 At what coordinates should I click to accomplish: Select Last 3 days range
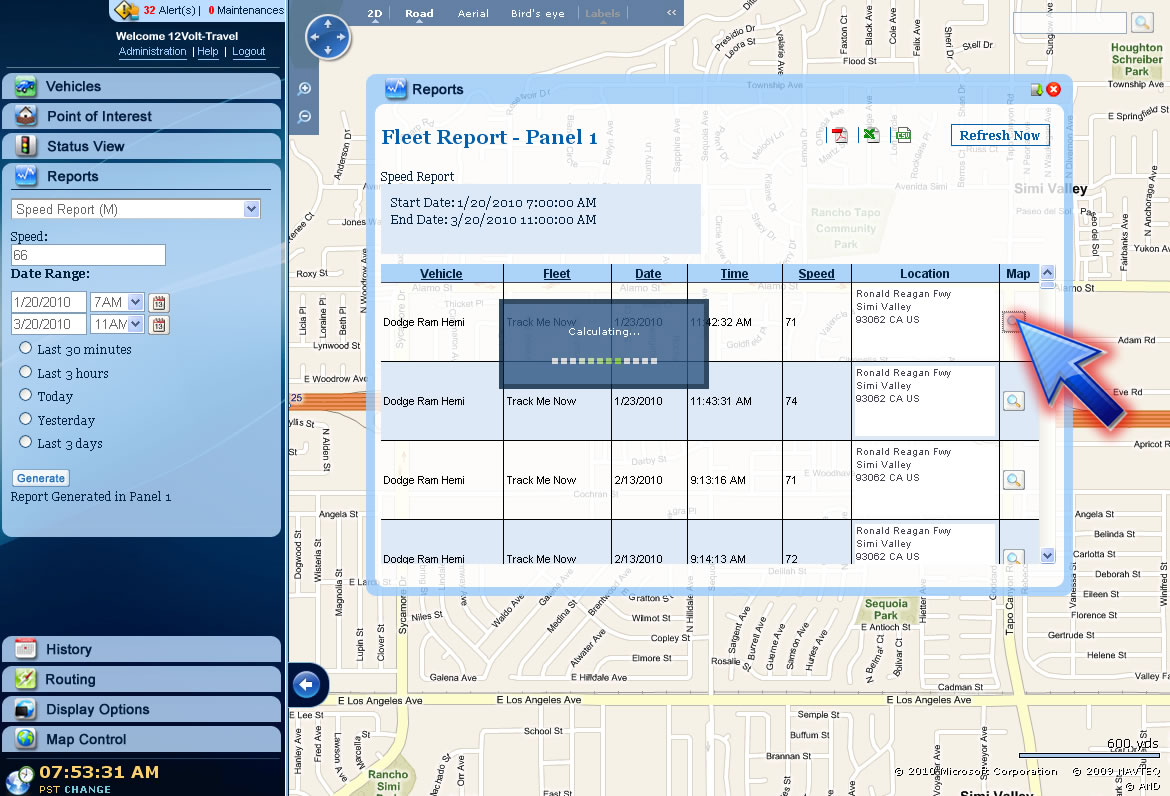(25, 442)
